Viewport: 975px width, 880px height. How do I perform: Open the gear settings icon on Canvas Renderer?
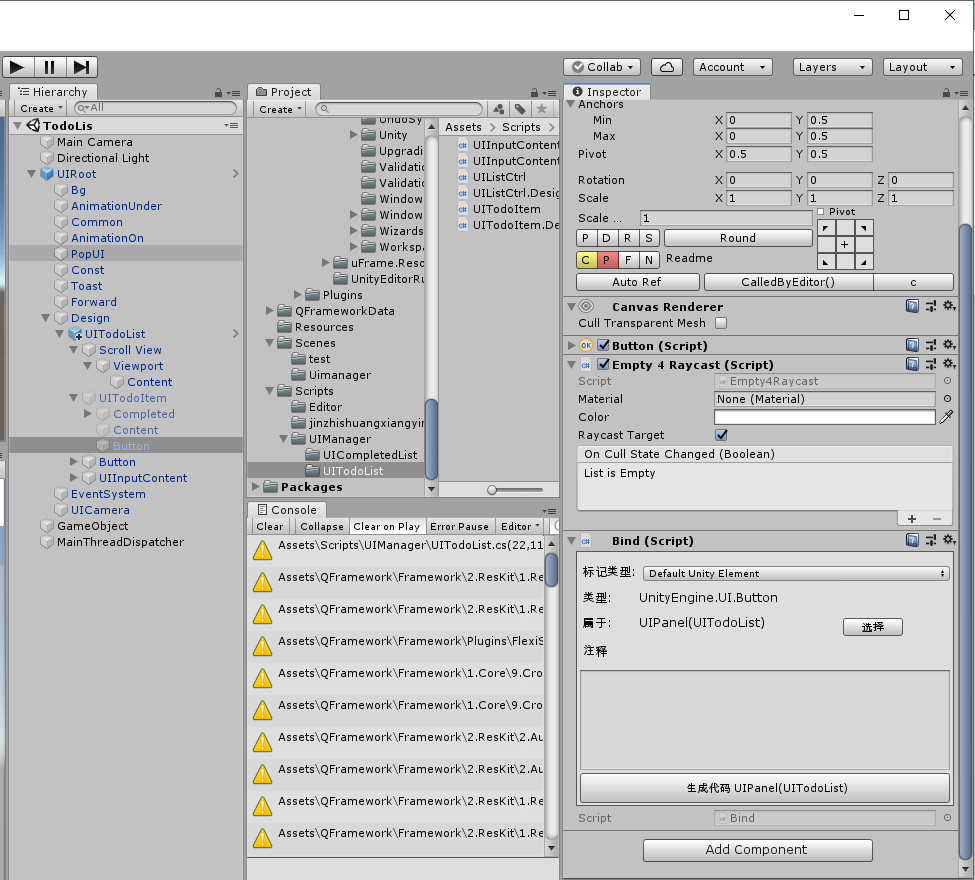(x=948, y=307)
